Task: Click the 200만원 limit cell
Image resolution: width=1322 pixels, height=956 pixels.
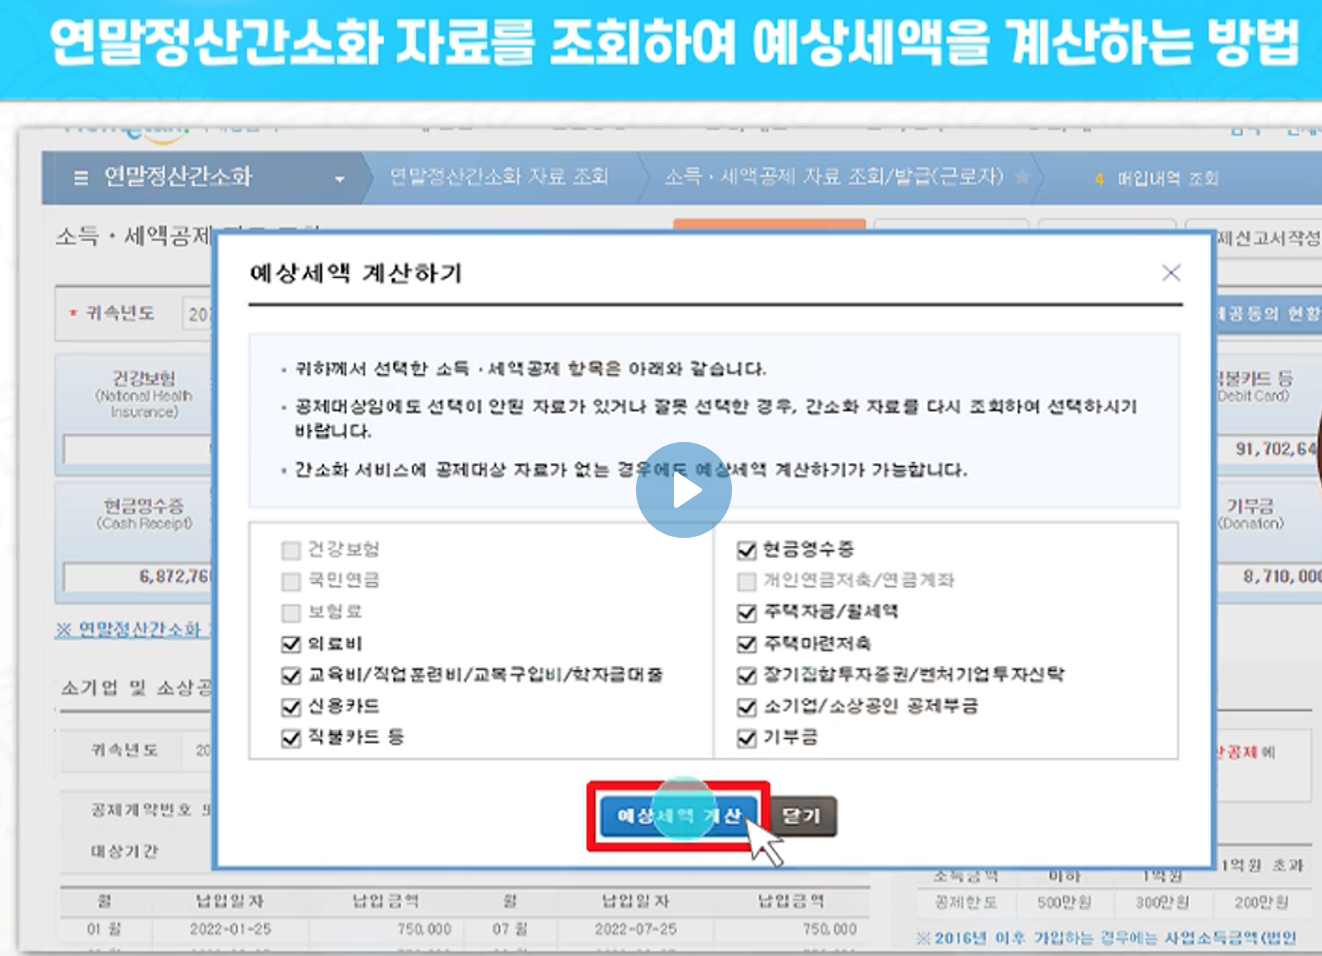Action: pyautogui.click(x=1261, y=902)
